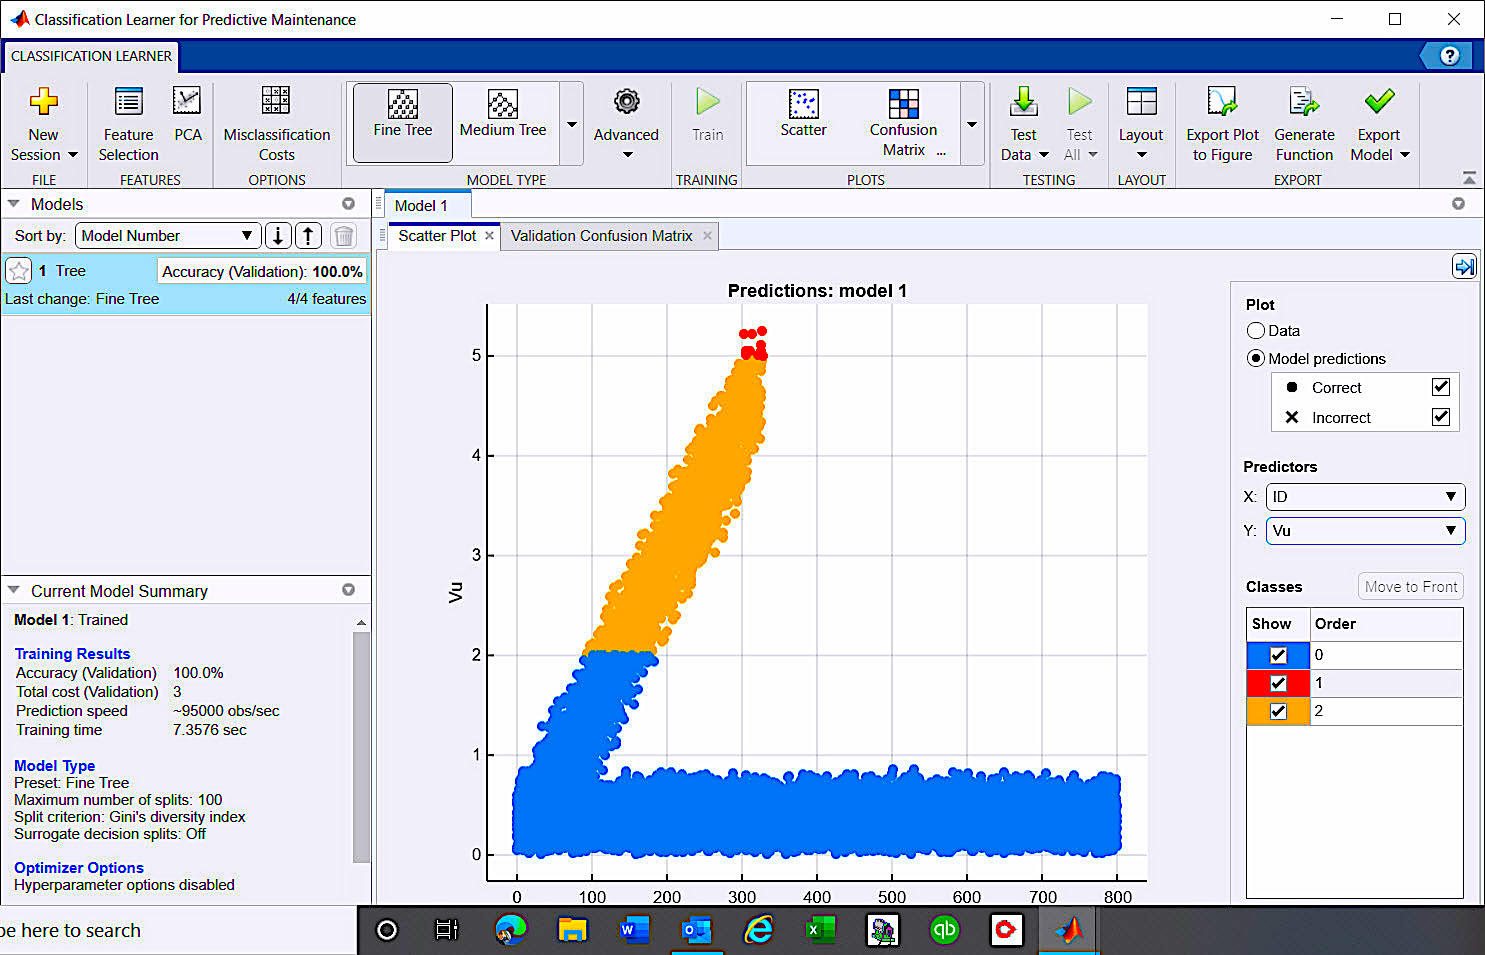
Task: Open document area actions menu
Action: pos(1458,204)
